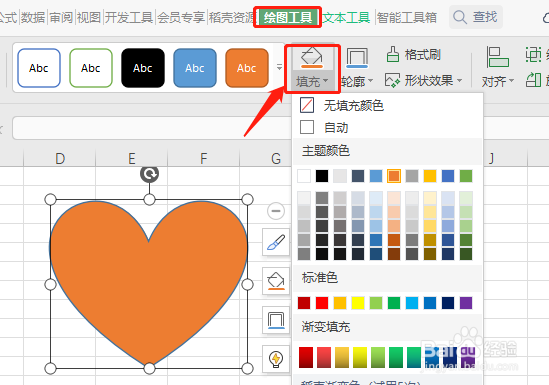Image resolution: width=549 pixels, height=385 pixels.
Task: Click the bottom-left resize handle of heart
Action: click(x=50, y=368)
